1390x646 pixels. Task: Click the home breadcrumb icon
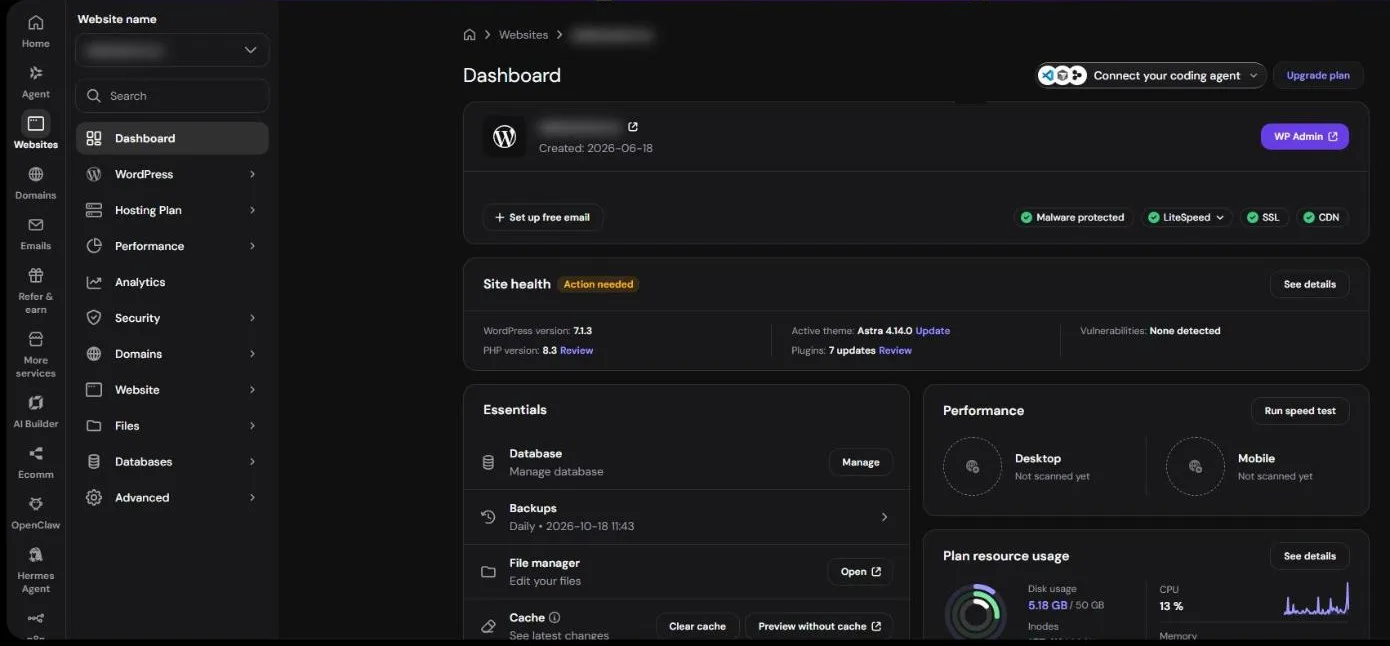pos(469,35)
